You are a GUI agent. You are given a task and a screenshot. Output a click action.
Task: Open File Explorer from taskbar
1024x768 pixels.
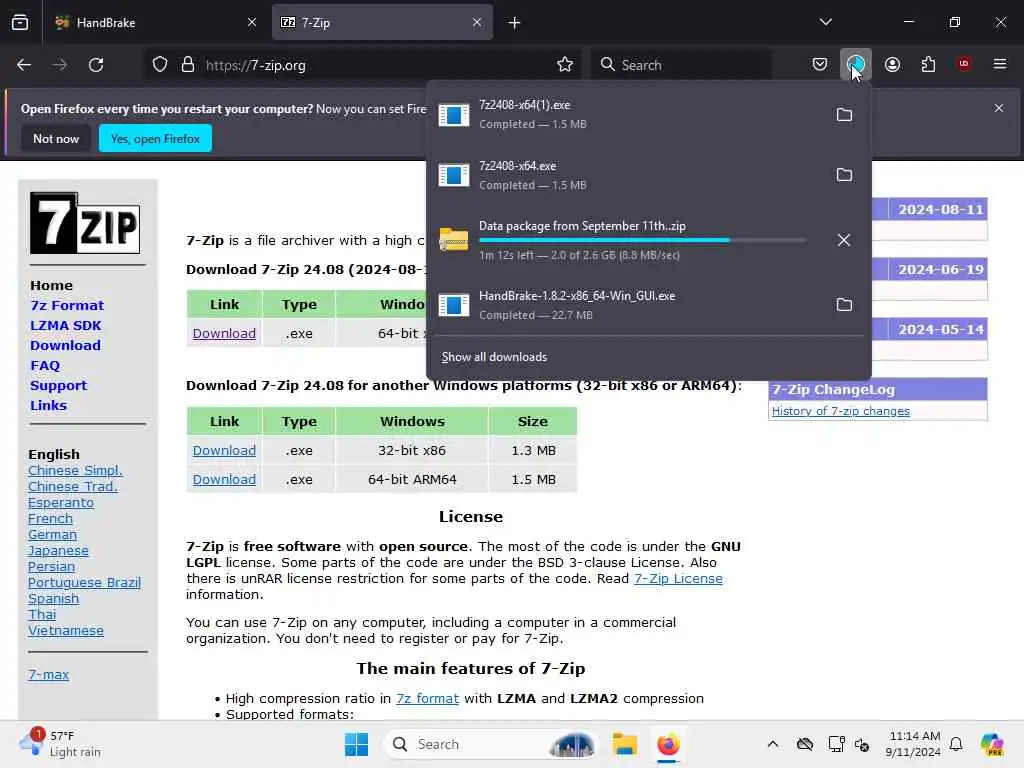click(x=624, y=744)
